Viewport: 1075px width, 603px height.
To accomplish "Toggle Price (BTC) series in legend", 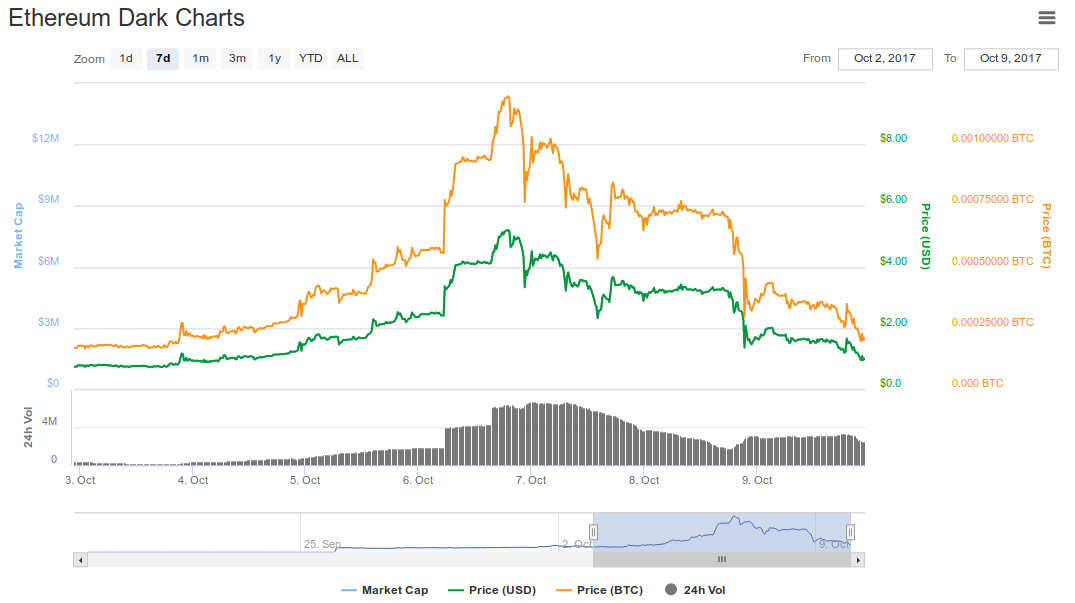I will pyautogui.click(x=600, y=590).
